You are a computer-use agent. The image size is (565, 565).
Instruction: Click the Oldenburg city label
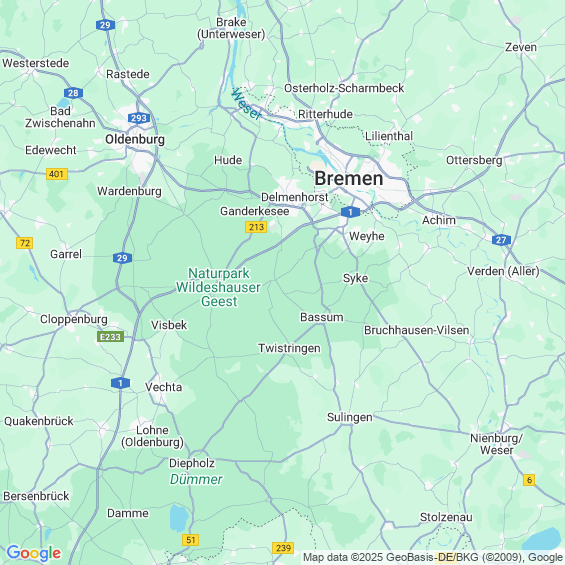coord(135,139)
